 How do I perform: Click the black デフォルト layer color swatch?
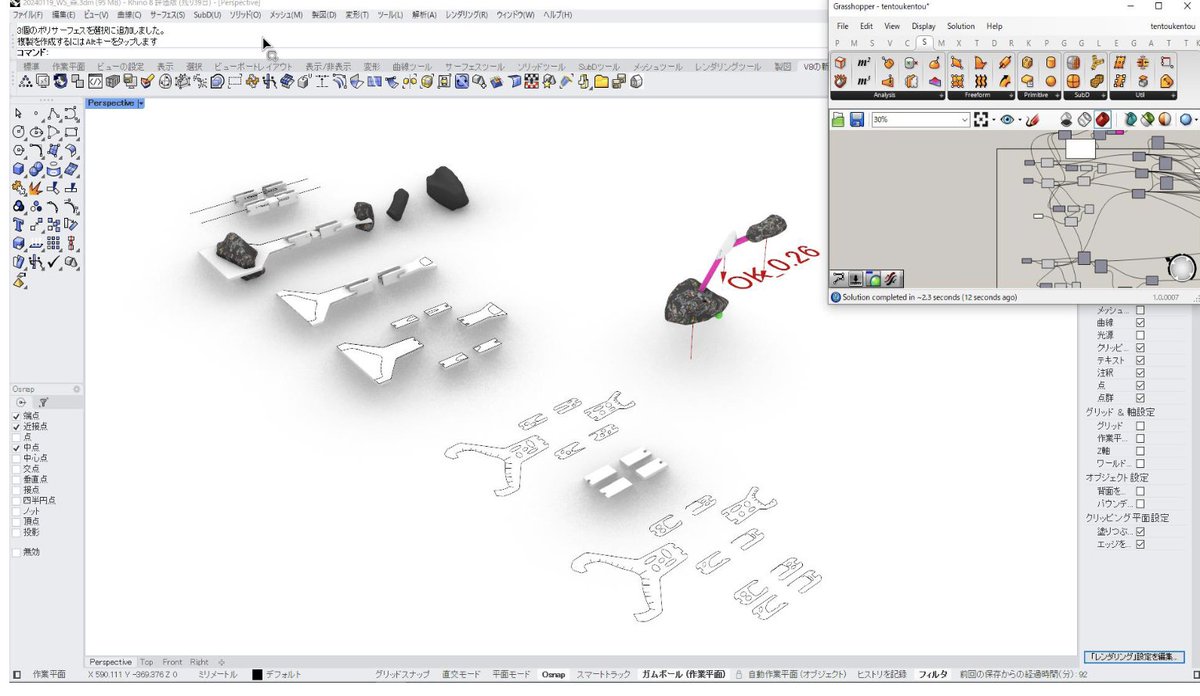[x=257, y=675]
